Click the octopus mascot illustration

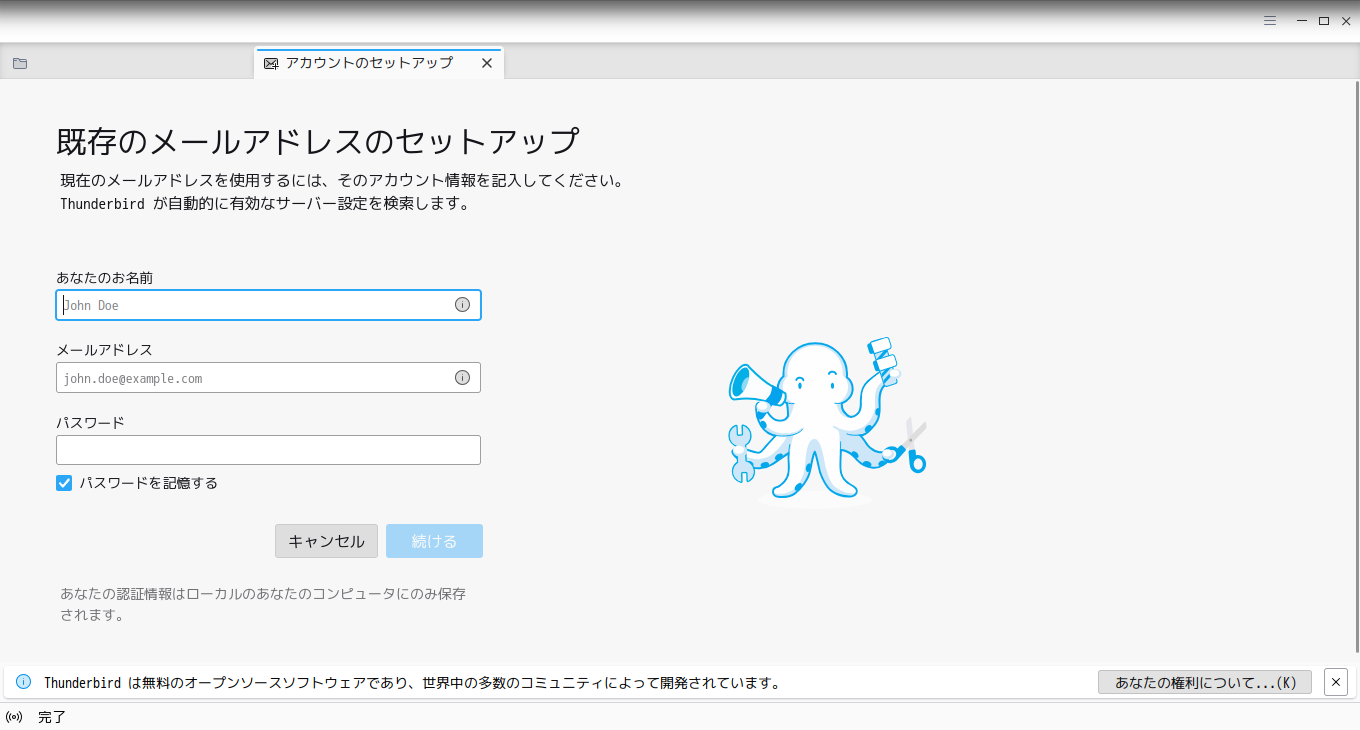(x=827, y=420)
